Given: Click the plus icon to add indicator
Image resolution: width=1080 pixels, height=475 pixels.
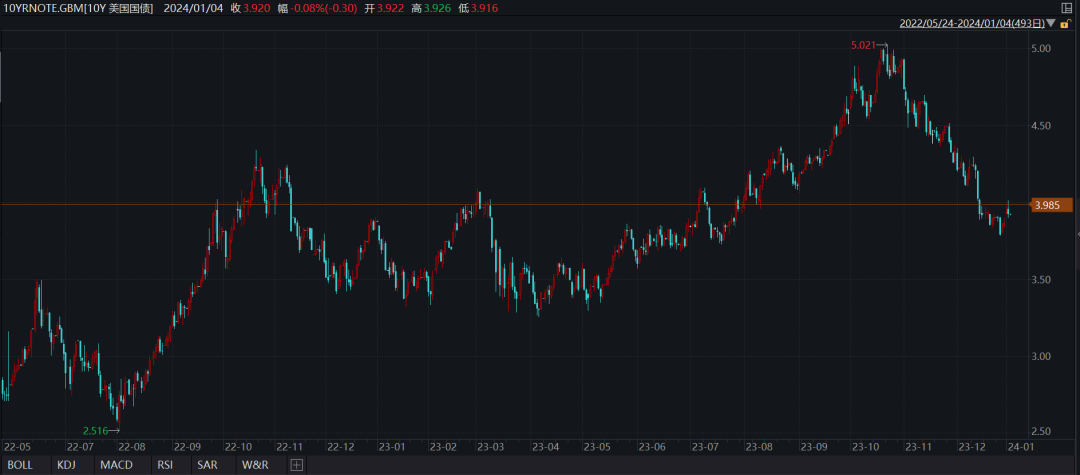Looking at the screenshot, I should click(296, 465).
